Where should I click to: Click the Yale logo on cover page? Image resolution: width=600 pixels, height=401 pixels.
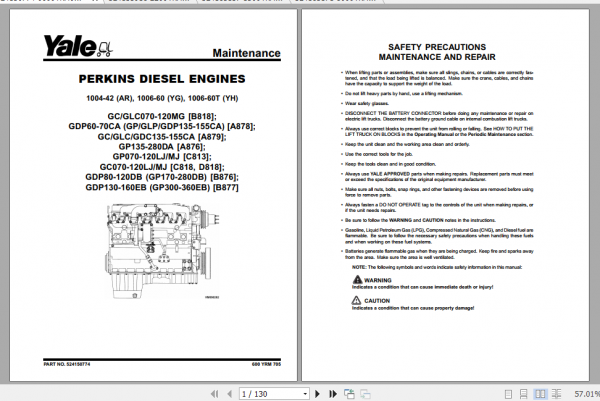tap(78, 46)
